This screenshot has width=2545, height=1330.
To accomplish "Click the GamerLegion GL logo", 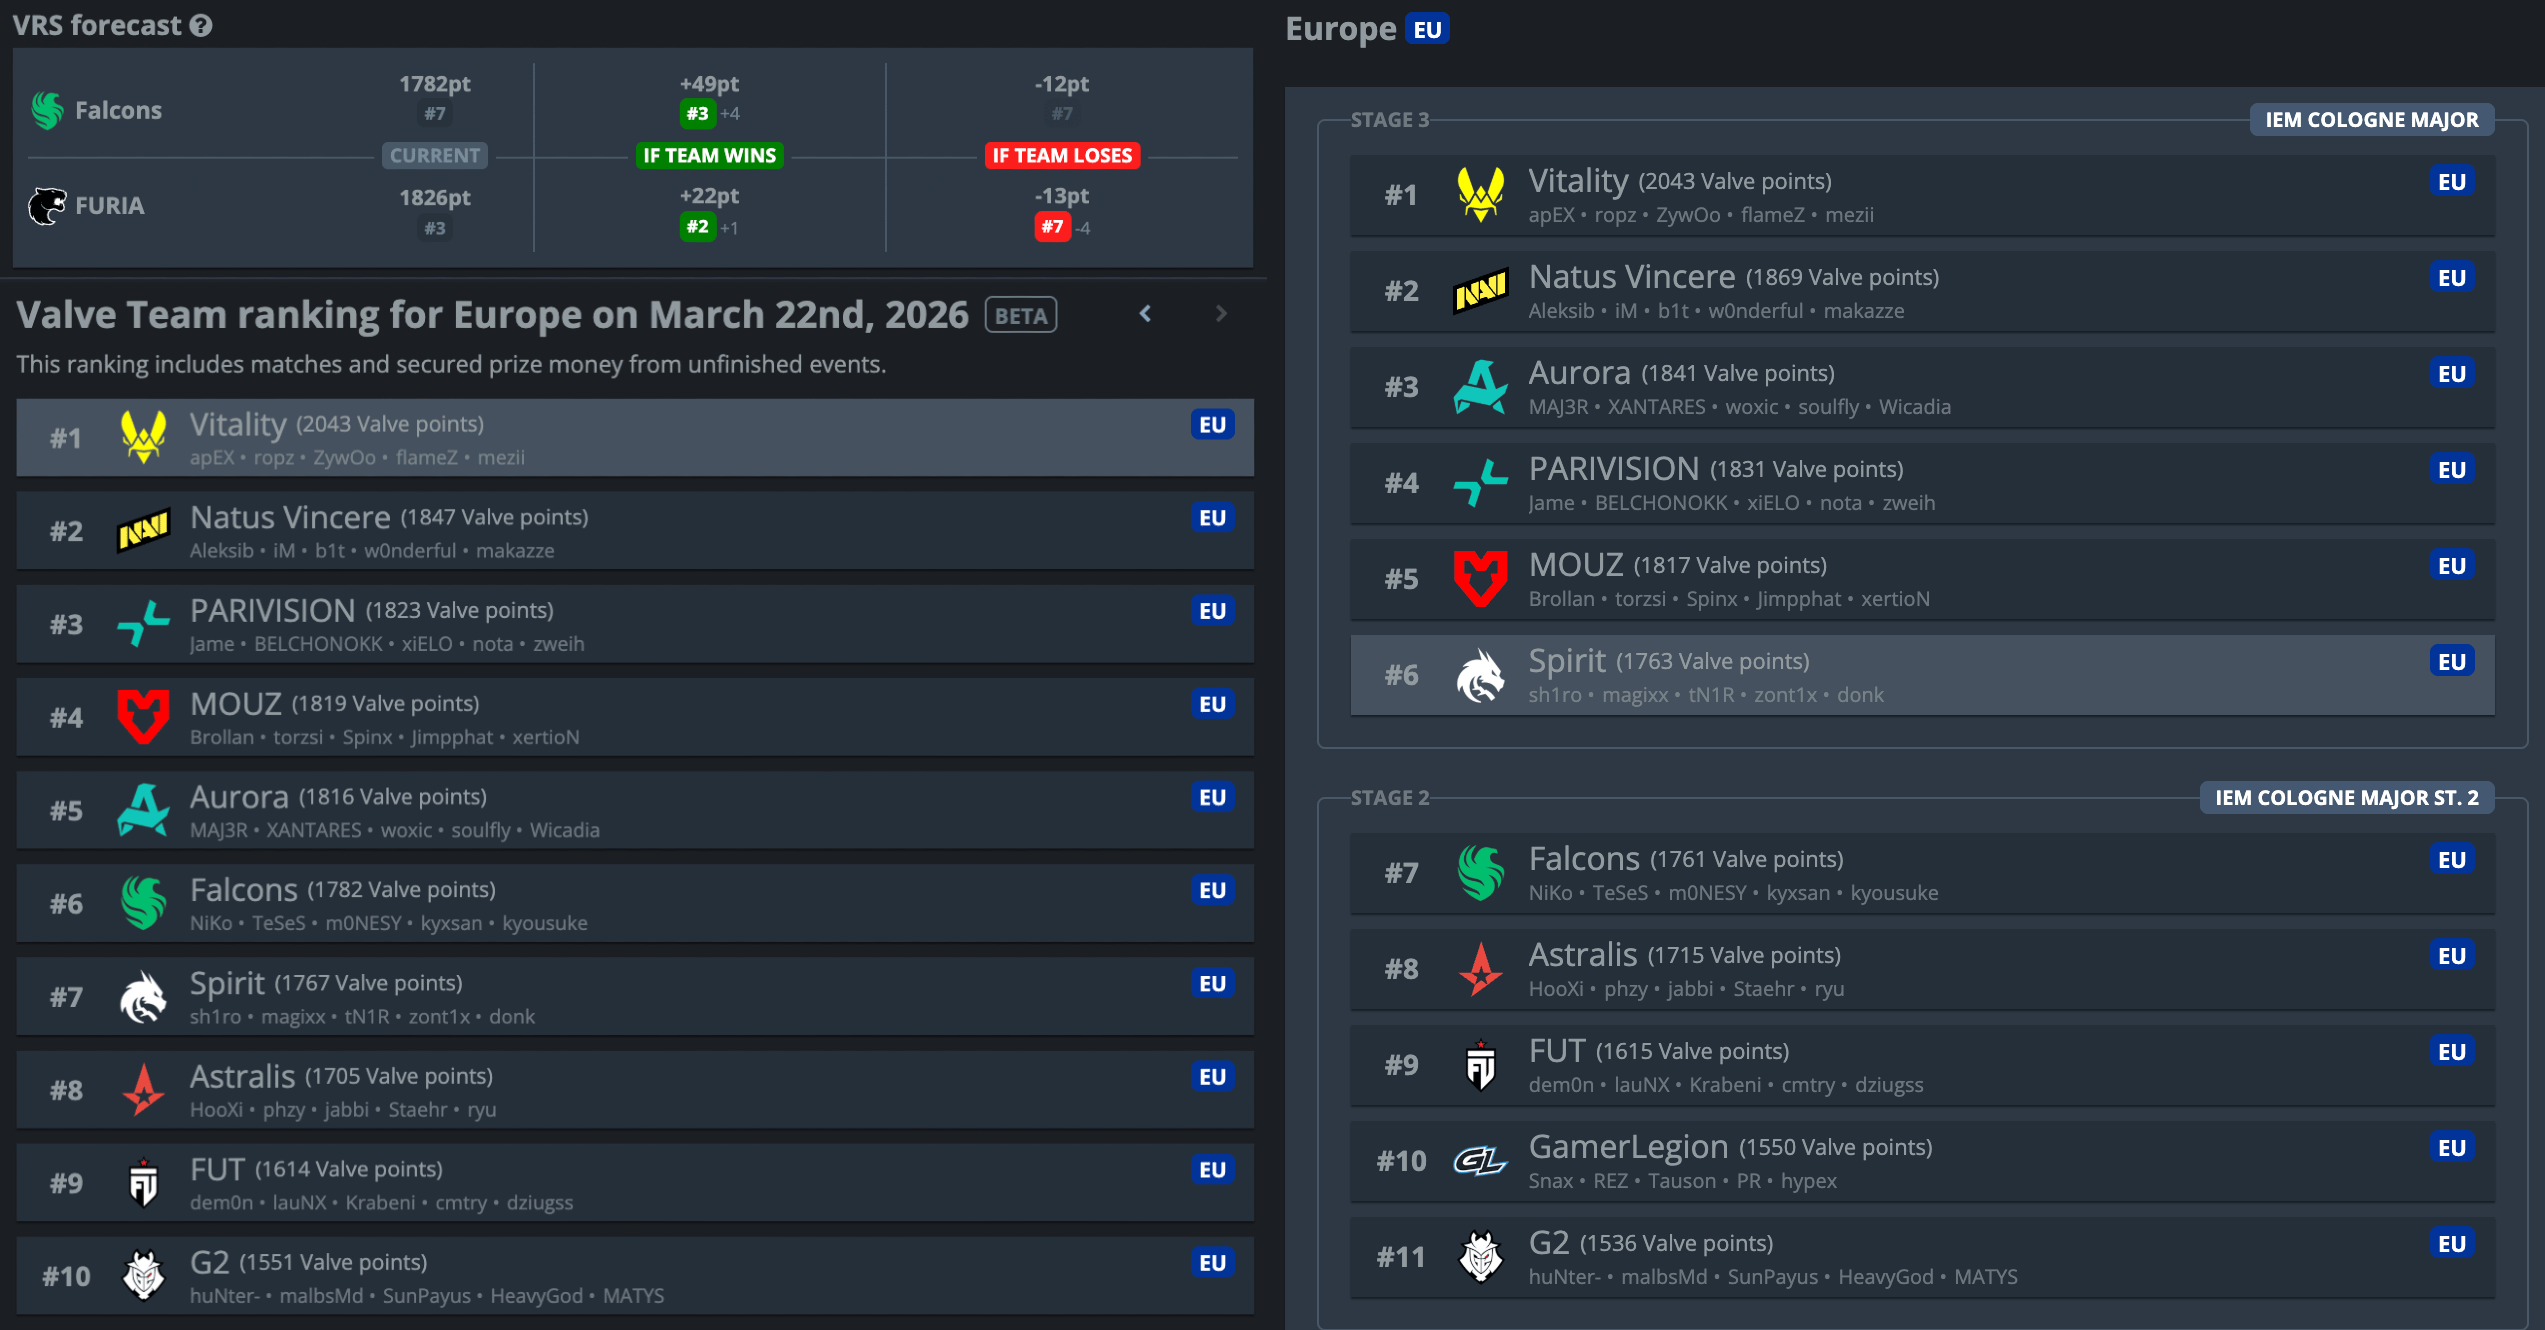I will (x=1480, y=1161).
